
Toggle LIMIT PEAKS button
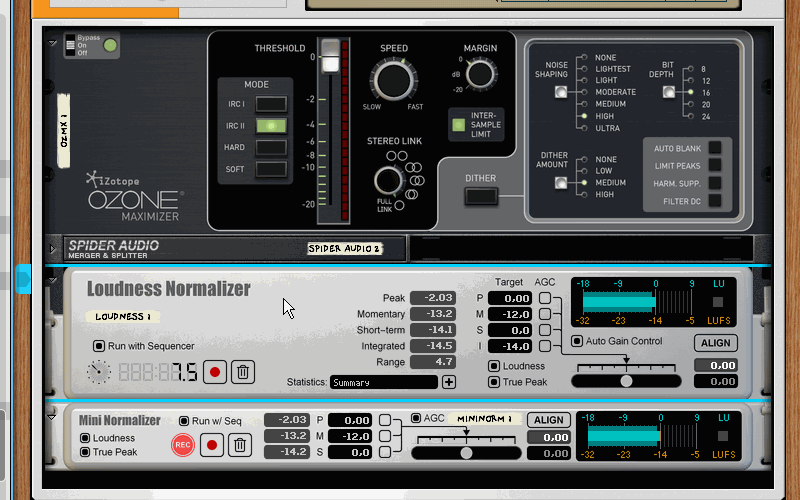[x=715, y=165]
